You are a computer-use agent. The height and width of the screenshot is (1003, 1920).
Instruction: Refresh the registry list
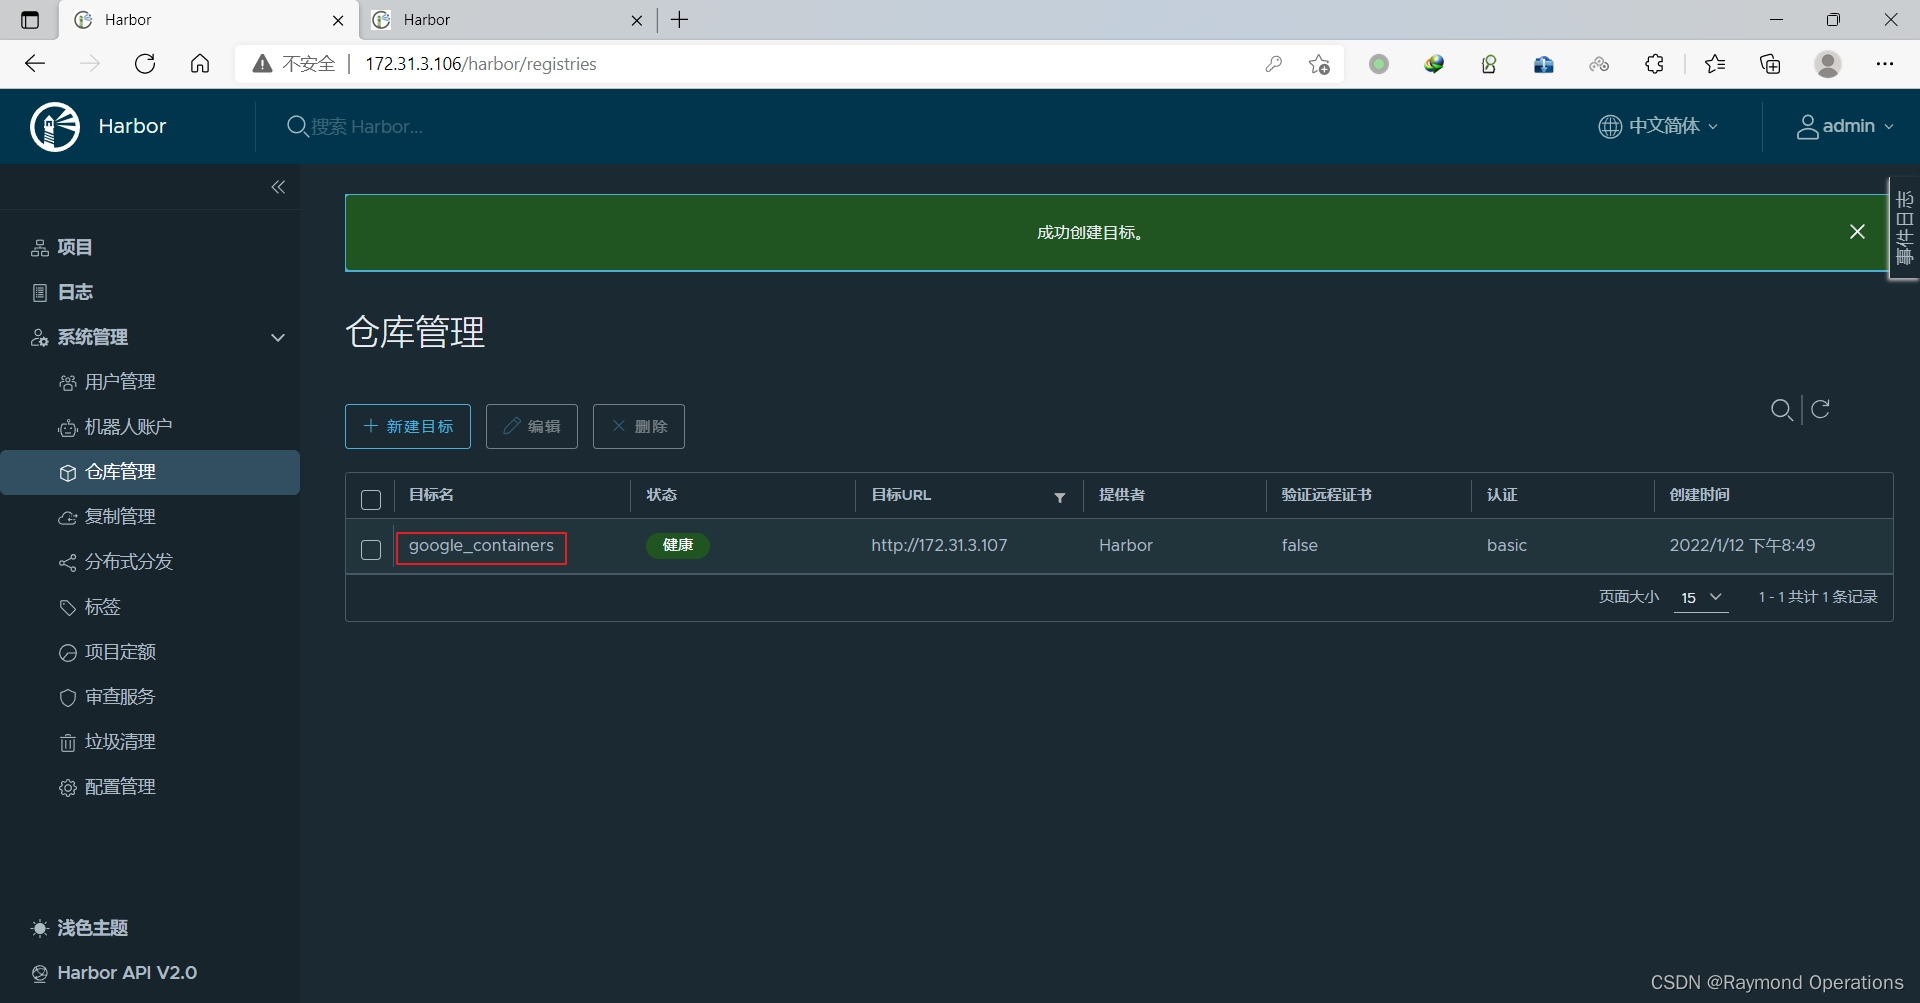click(1821, 409)
